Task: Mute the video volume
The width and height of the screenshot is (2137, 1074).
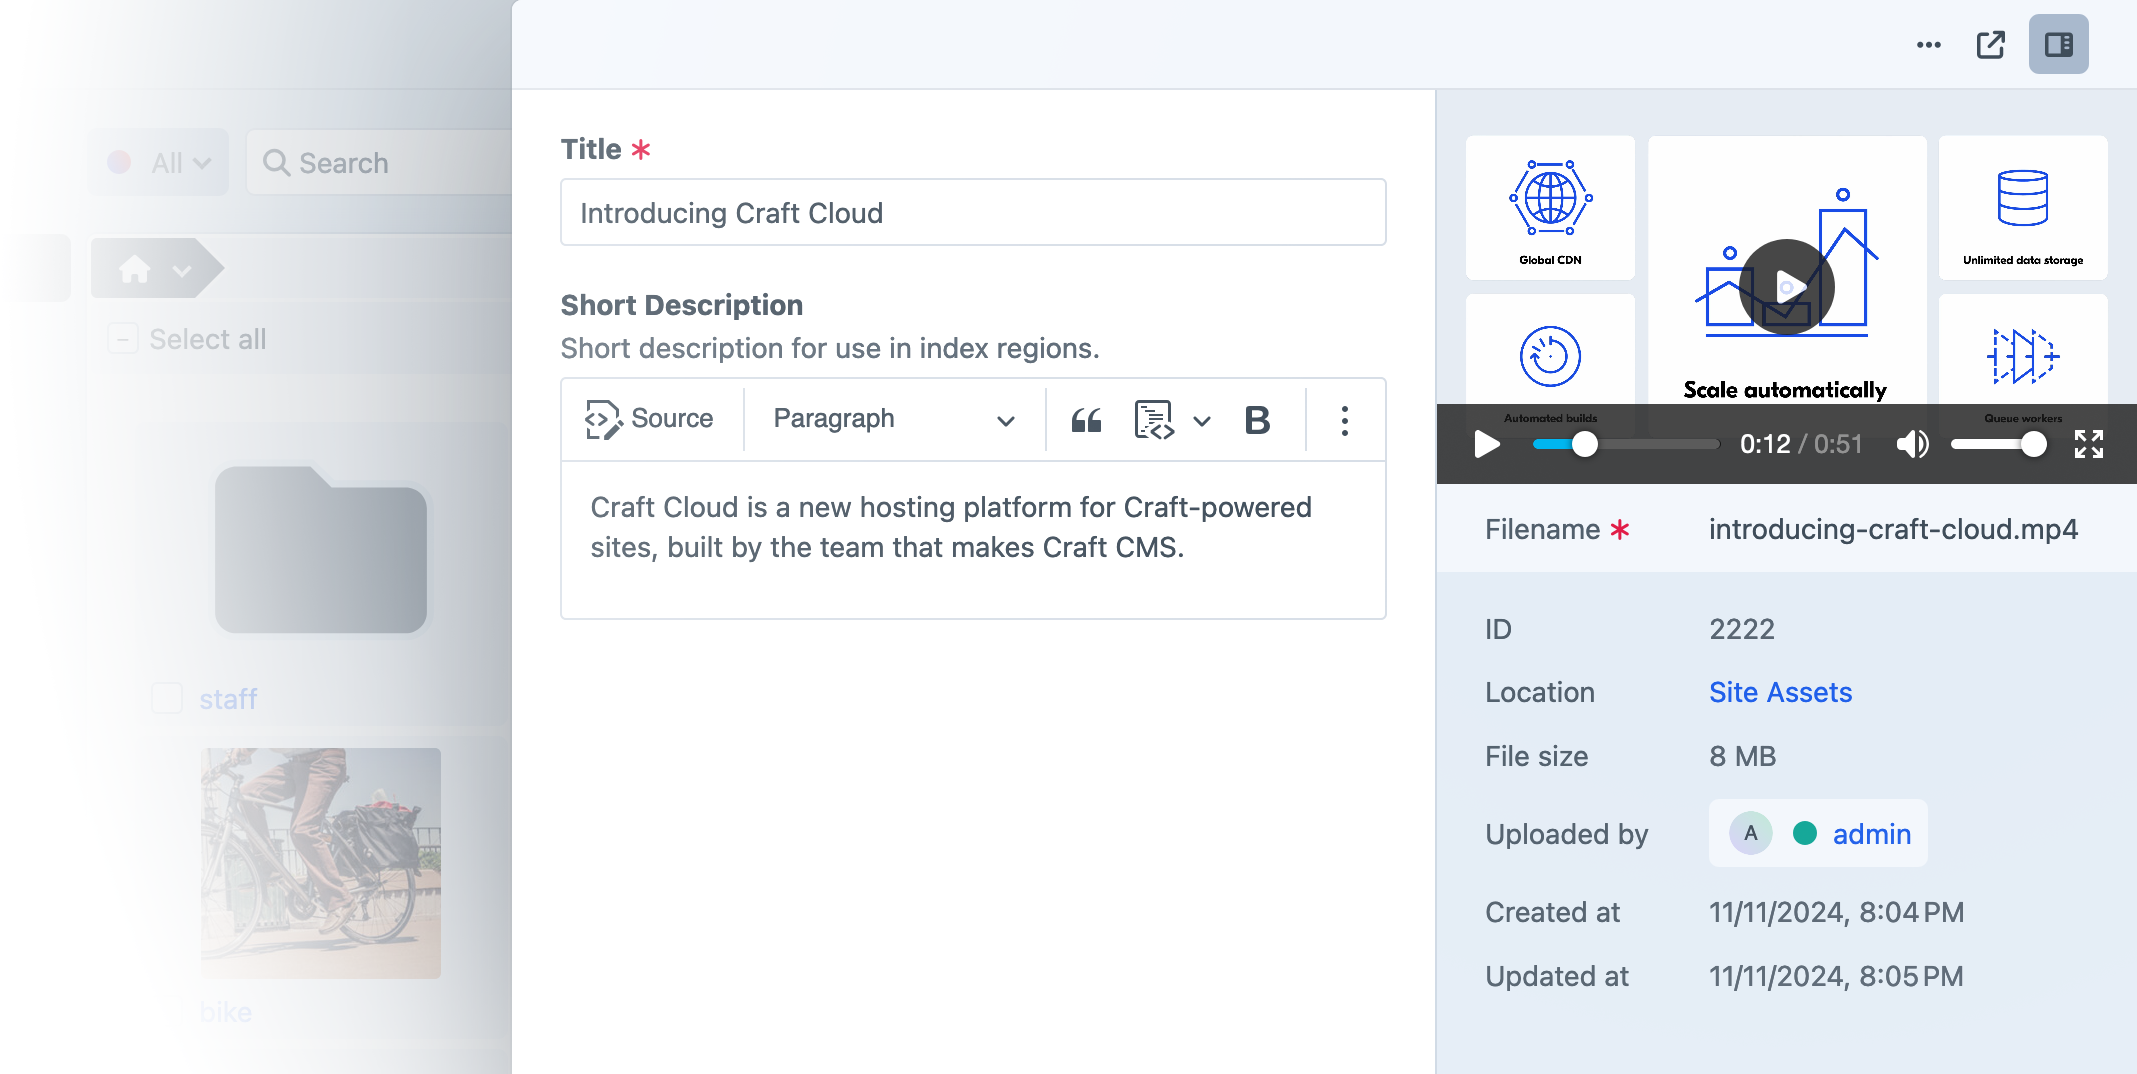Action: tap(1911, 444)
